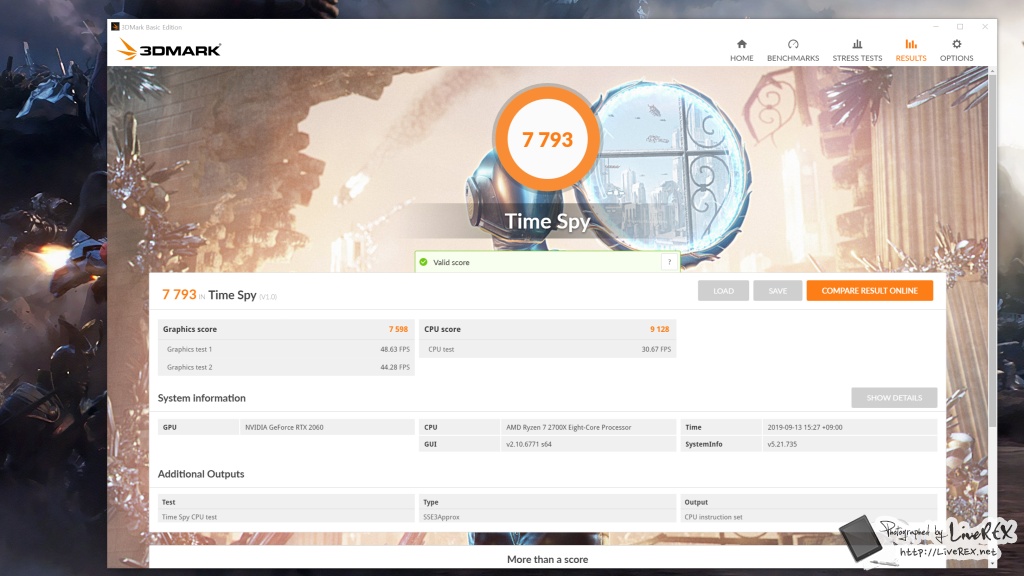Click the LOAD button
Image resolution: width=1024 pixels, height=576 pixels.
723,291
